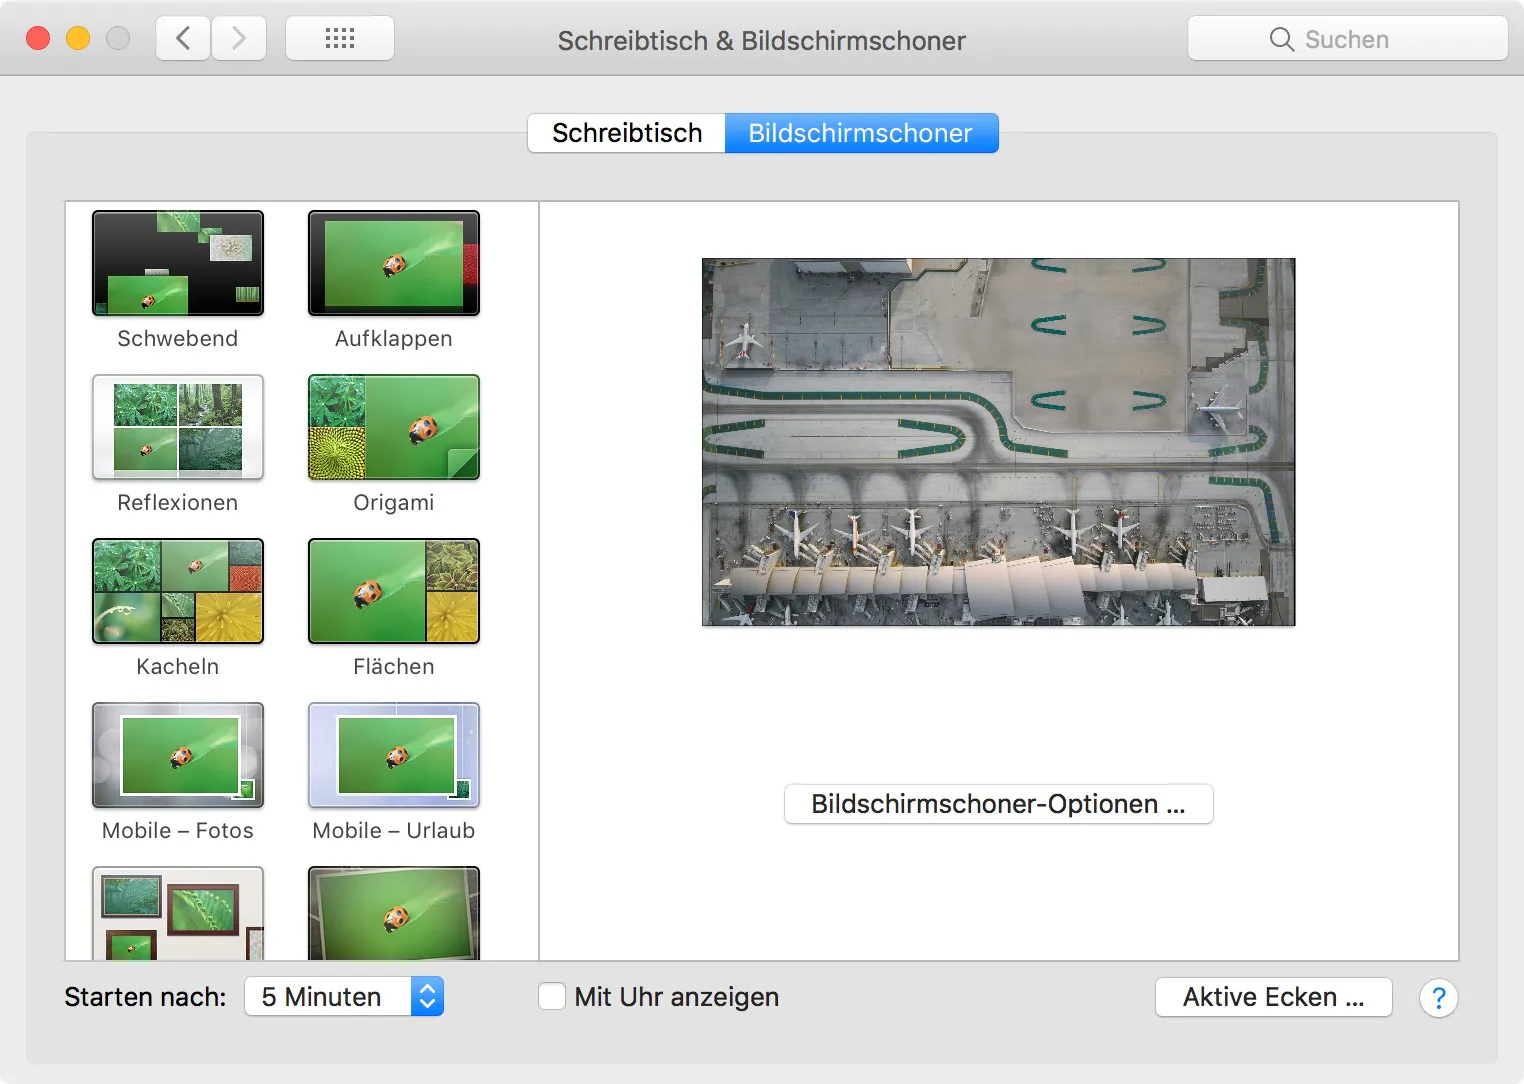Image resolution: width=1524 pixels, height=1084 pixels.
Task: Show all preferences via the grid icon
Action: point(340,39)
